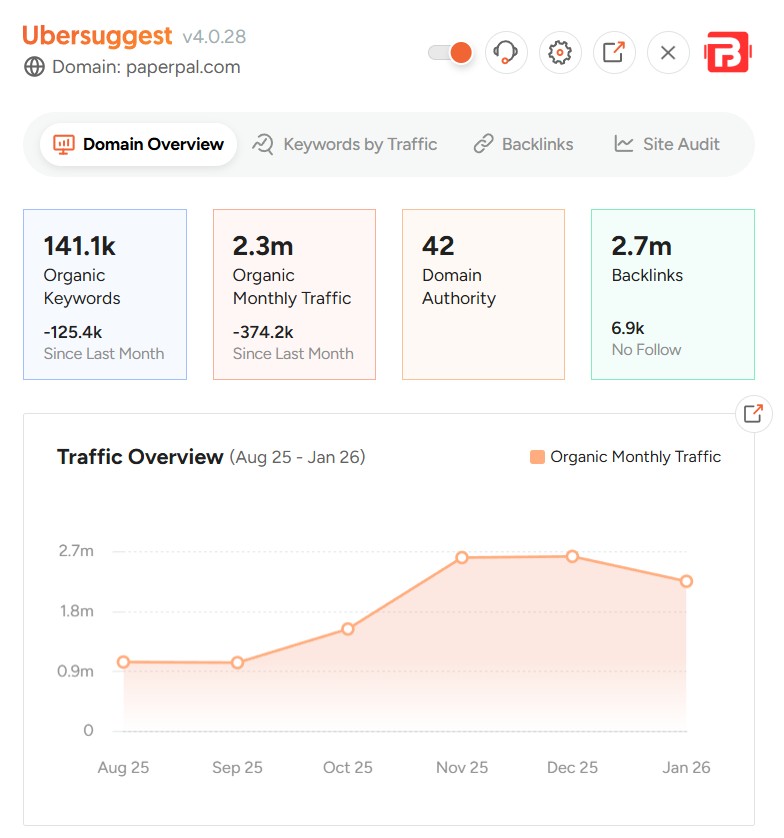Click the '0.9m' y-axis label
Viewport: 784px width, 838px height.
pyautogui.click(x=75, y=671)
